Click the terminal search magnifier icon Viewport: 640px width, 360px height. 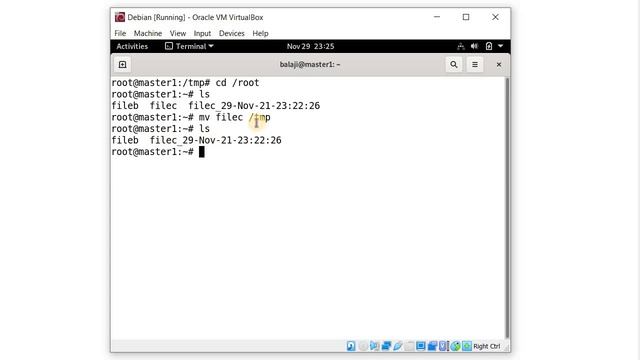(453, 64)
